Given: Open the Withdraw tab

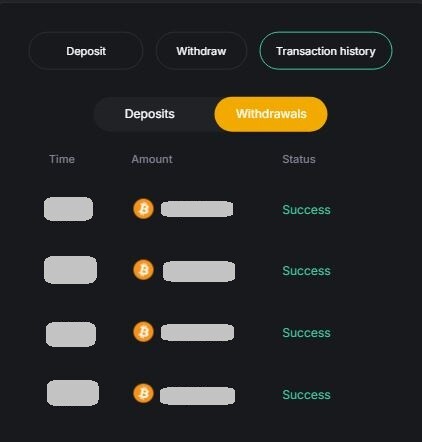Looking at the screenshot, I should tap(201, 51).
